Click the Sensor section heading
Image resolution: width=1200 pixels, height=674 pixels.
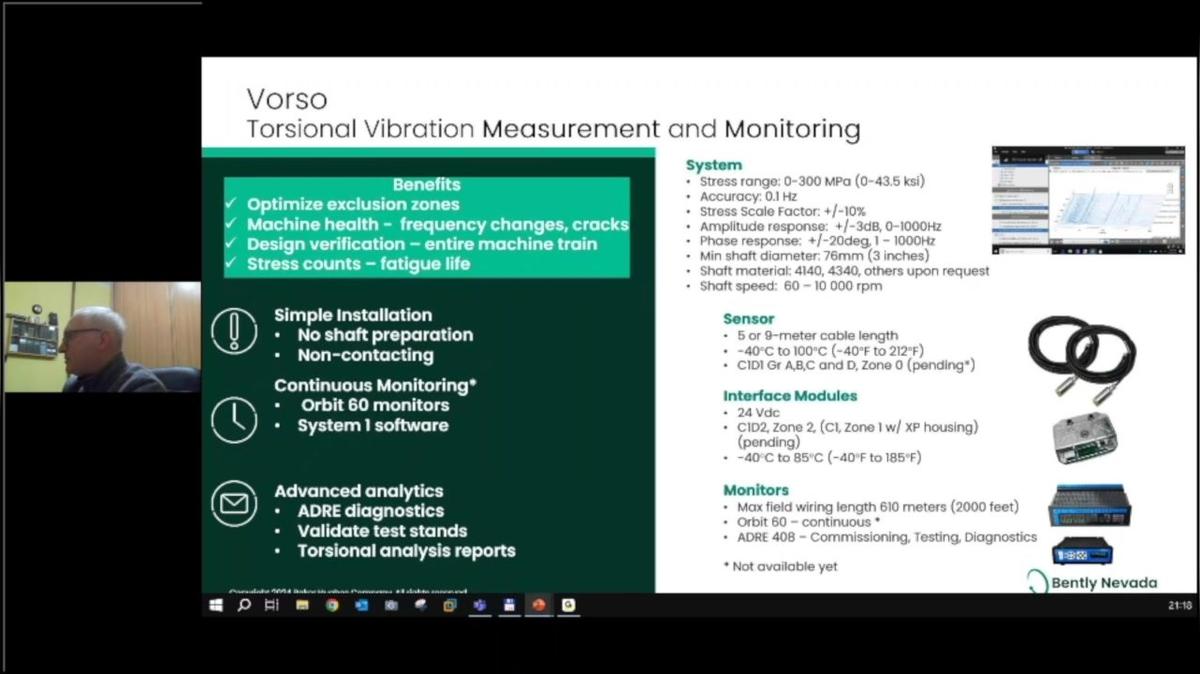pos(749,319)
